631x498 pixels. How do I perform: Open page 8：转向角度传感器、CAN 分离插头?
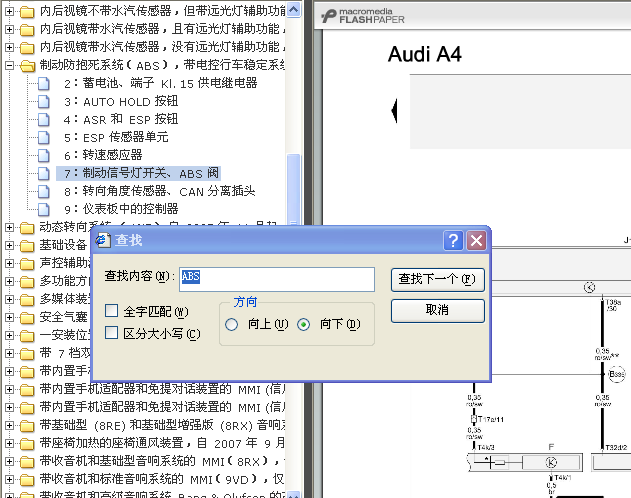159,191
